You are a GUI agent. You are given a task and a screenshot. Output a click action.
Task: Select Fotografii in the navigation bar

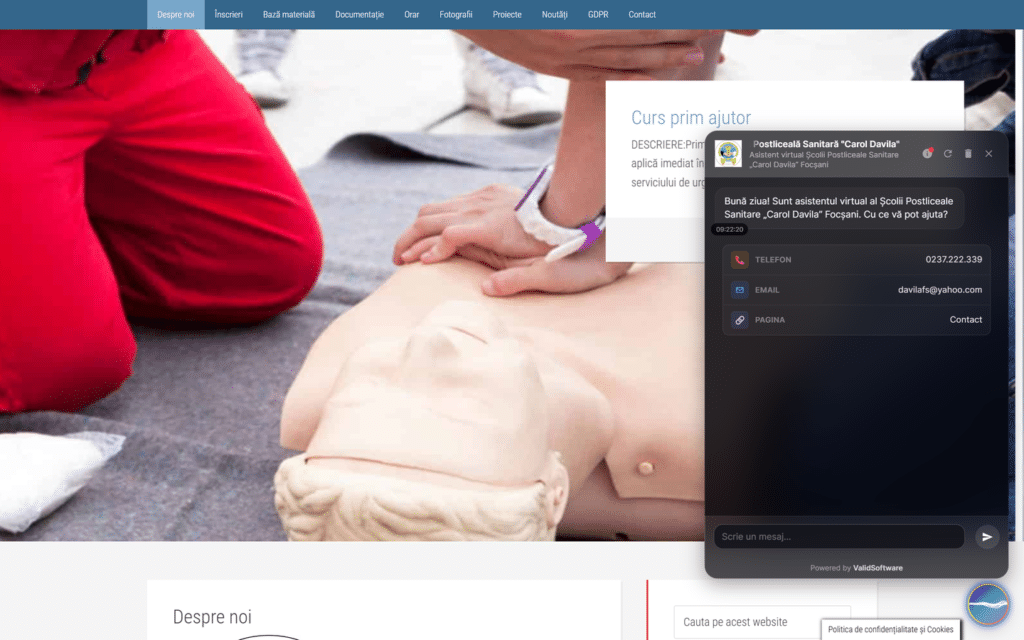tap(456, 14)
